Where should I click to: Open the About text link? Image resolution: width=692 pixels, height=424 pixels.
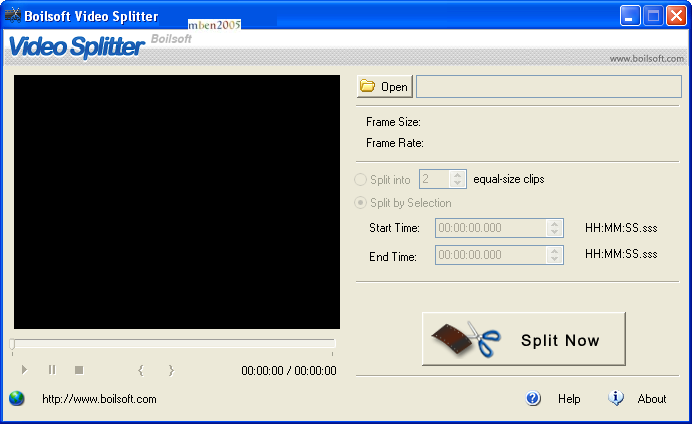[x=651, y=399]
